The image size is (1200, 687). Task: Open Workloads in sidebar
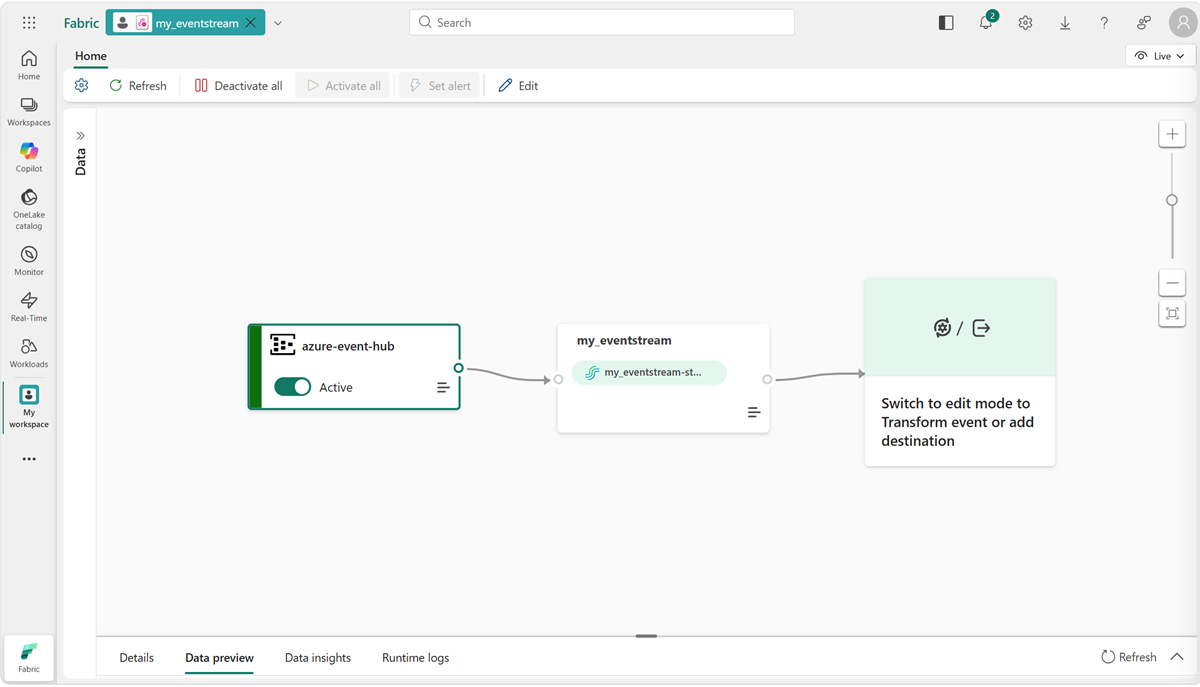[x=29, y=353]
